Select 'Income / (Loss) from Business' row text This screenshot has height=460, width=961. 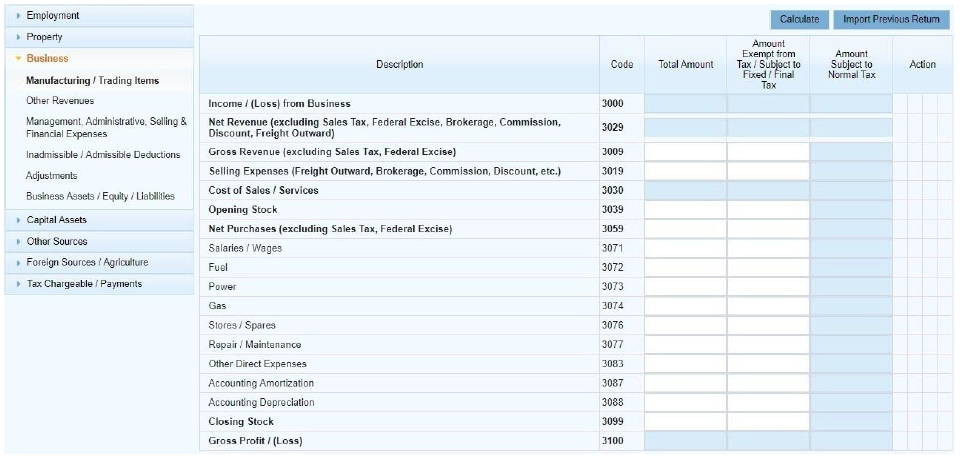click(279, 104)
